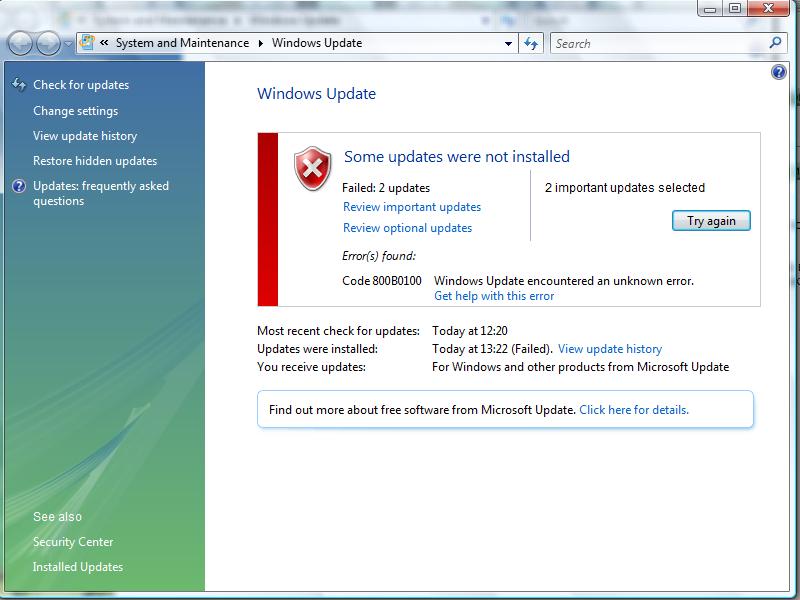Image resolution: width=800 pixels, height=600 pixels.
Task: Minimize the Windows Update window
Action: 710,9
